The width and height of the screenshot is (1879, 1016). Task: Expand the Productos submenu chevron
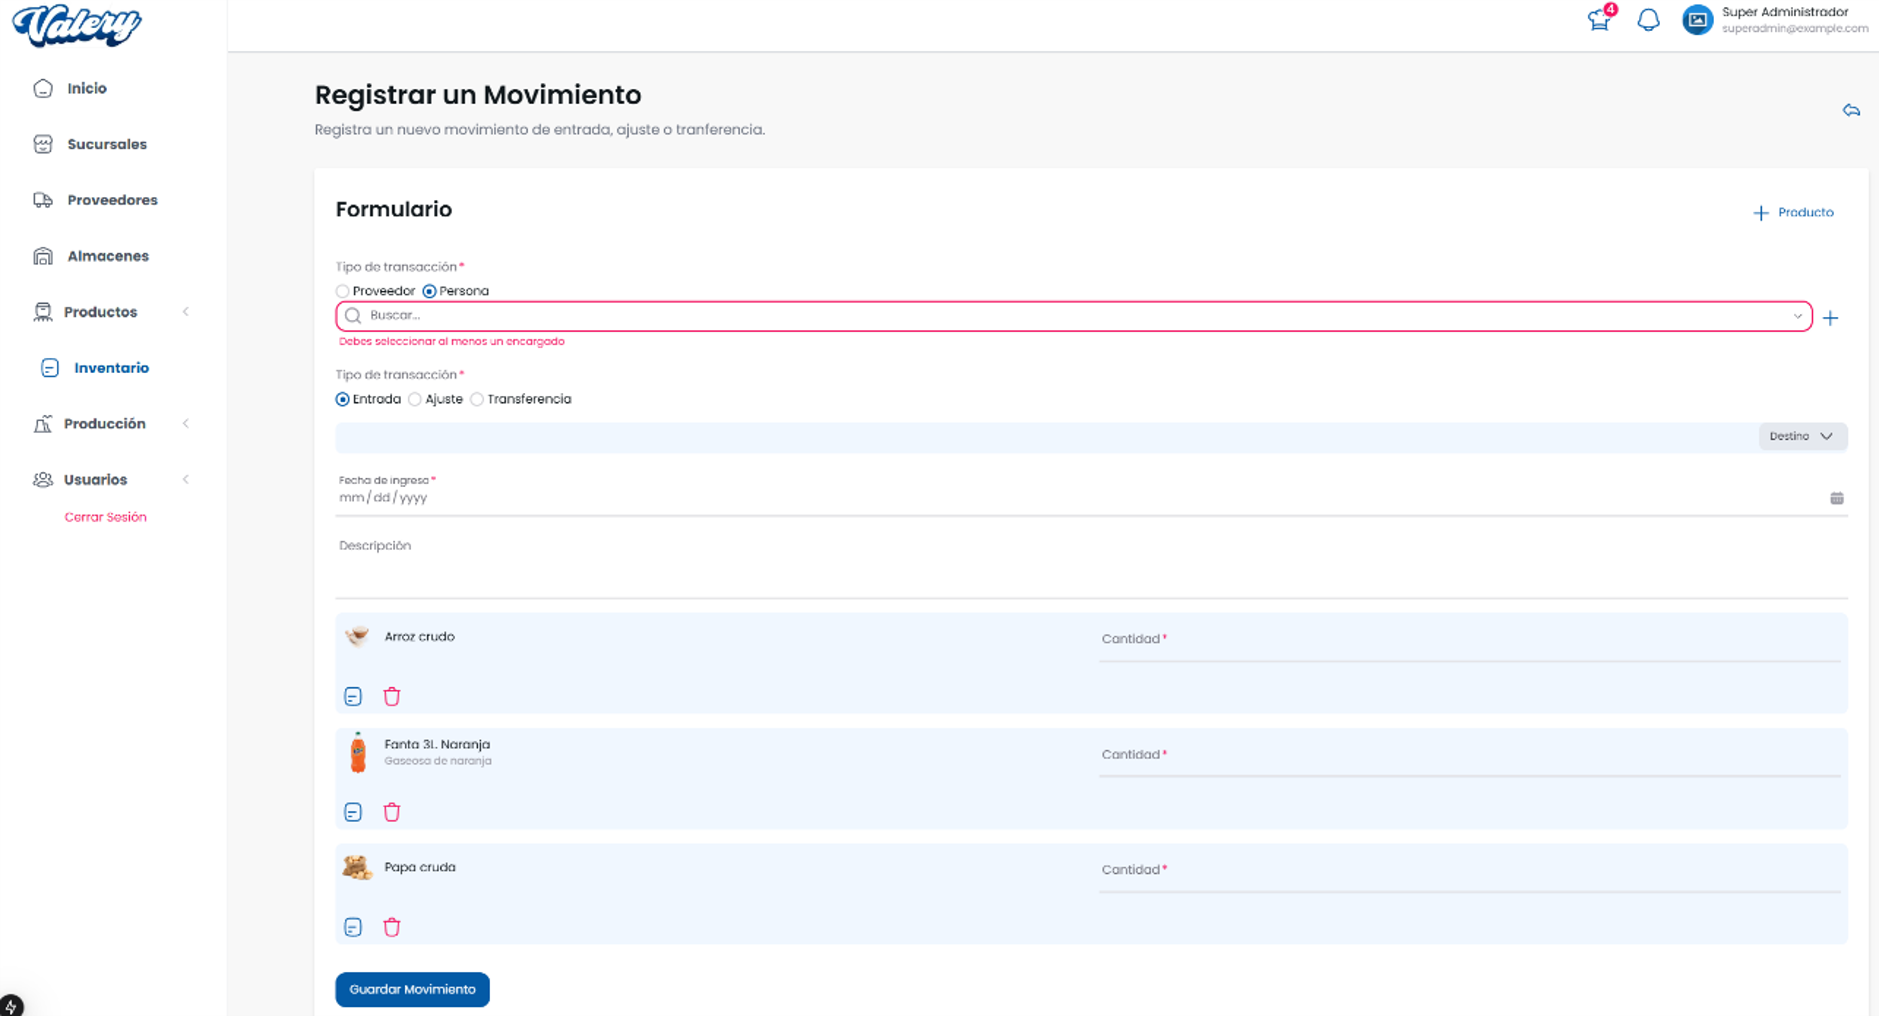[186, 312]
